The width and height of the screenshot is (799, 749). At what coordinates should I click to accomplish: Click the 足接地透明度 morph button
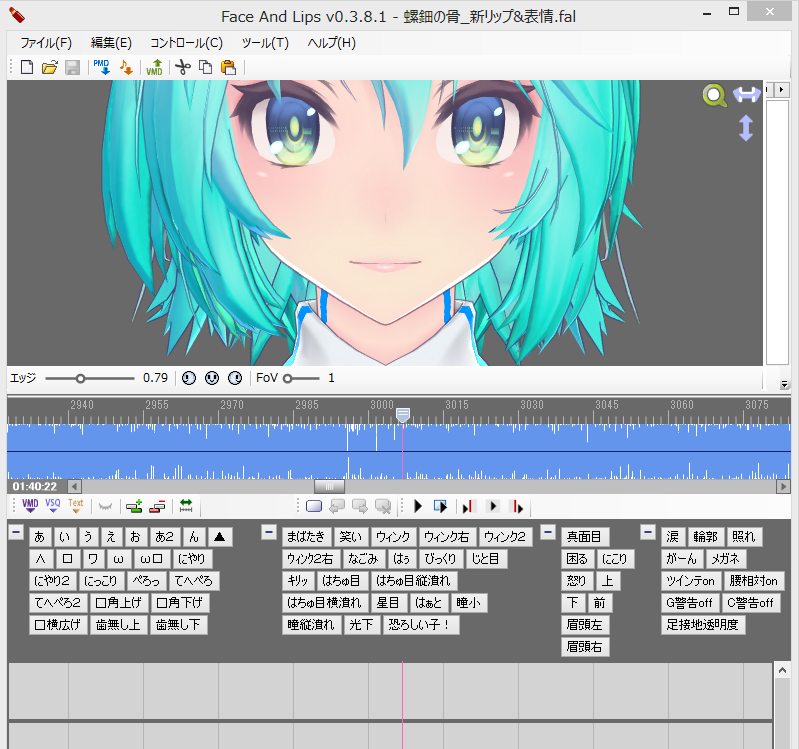tap(703, 625)
